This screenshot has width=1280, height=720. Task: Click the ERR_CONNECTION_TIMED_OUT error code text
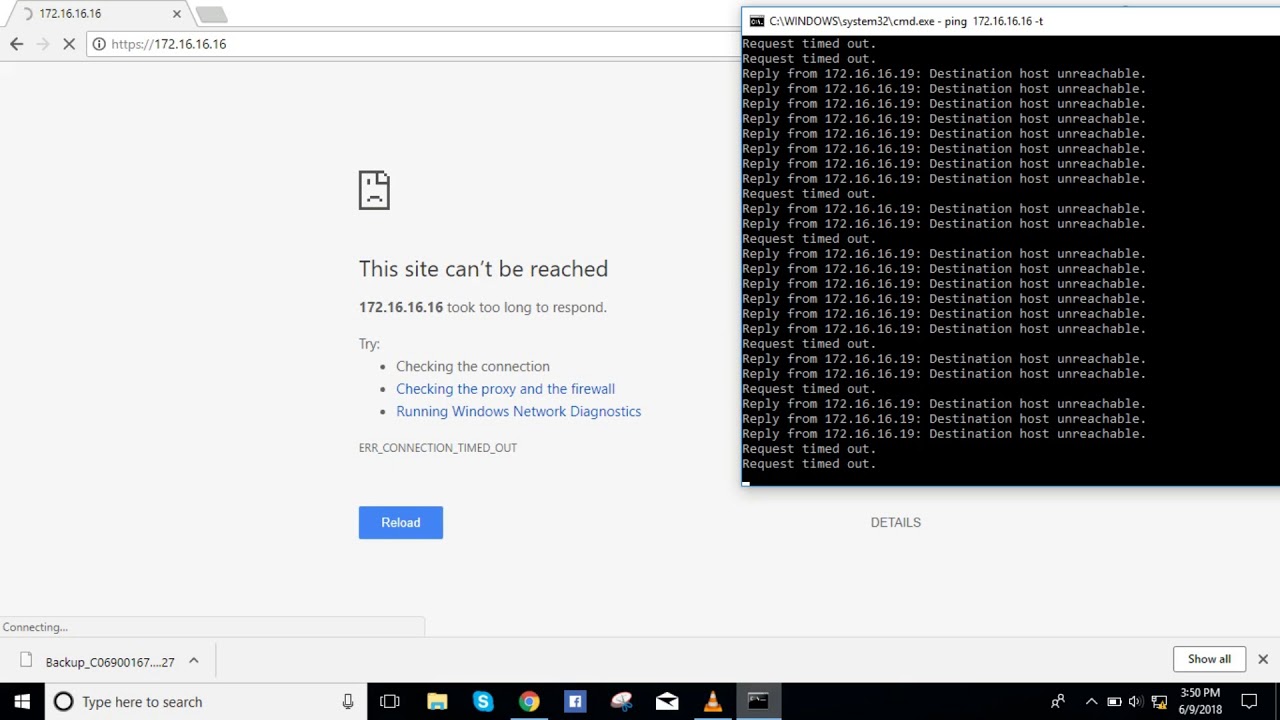pos(438,448)
